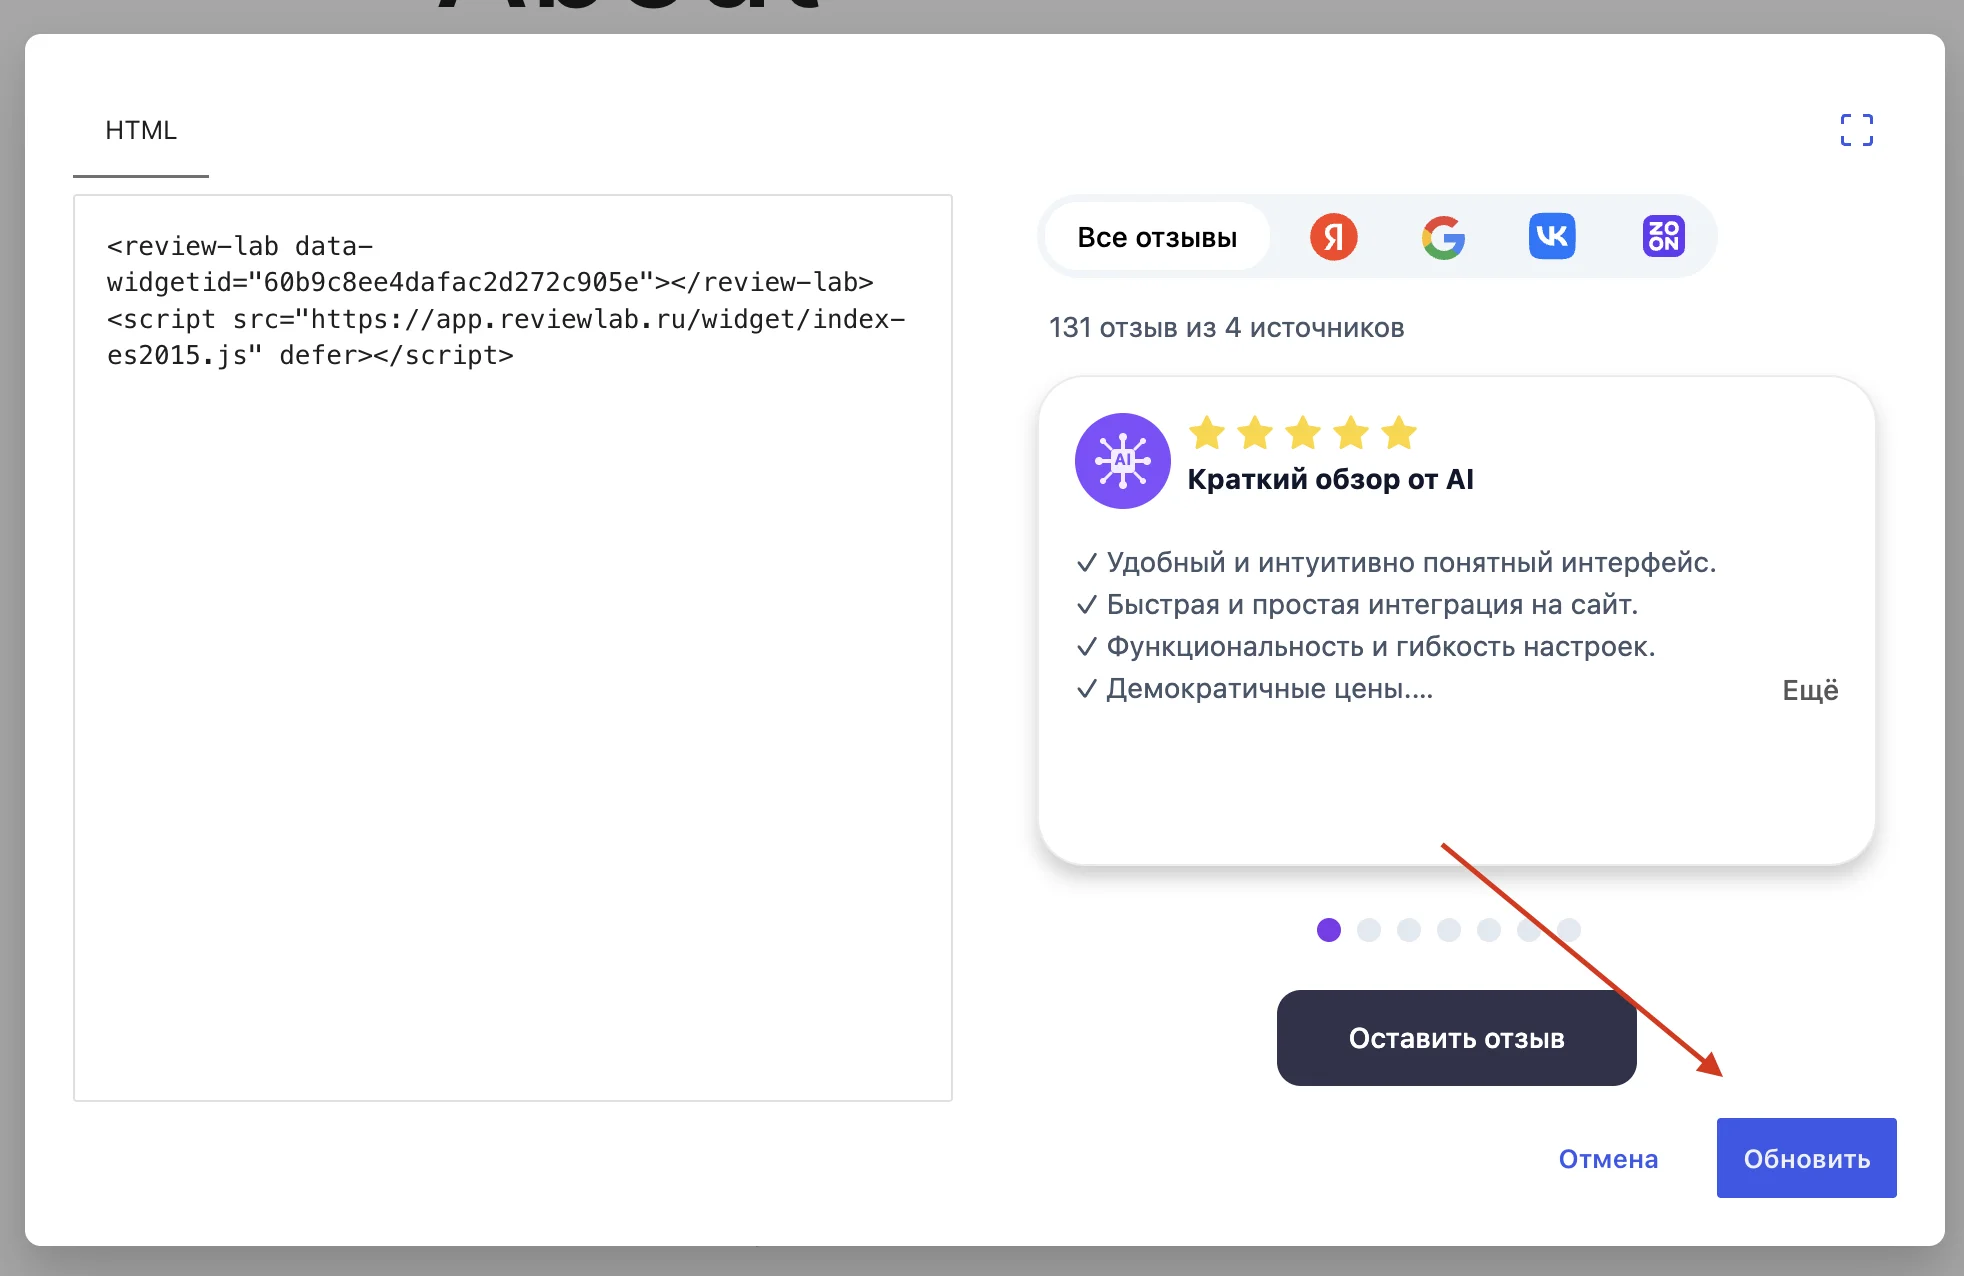This screenshot has height=1276, width=1964.
Task: Filter reviews by the Yandex icon
Action: (1333, 237)
